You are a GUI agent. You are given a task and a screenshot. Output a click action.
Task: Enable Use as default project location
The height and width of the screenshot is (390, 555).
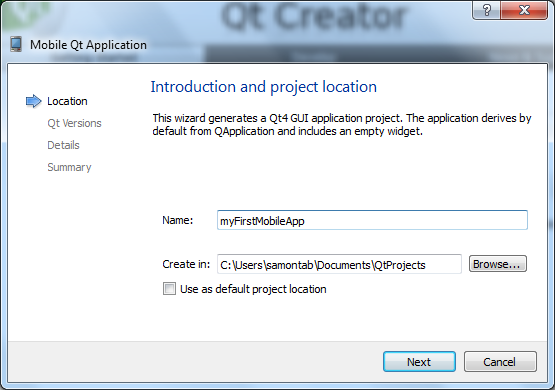169,289
